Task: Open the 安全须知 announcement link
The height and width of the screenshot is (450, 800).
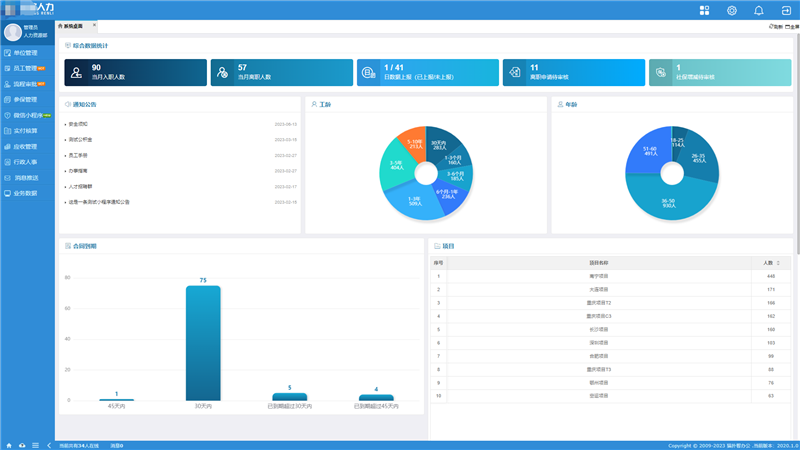Action: point(79,124)
